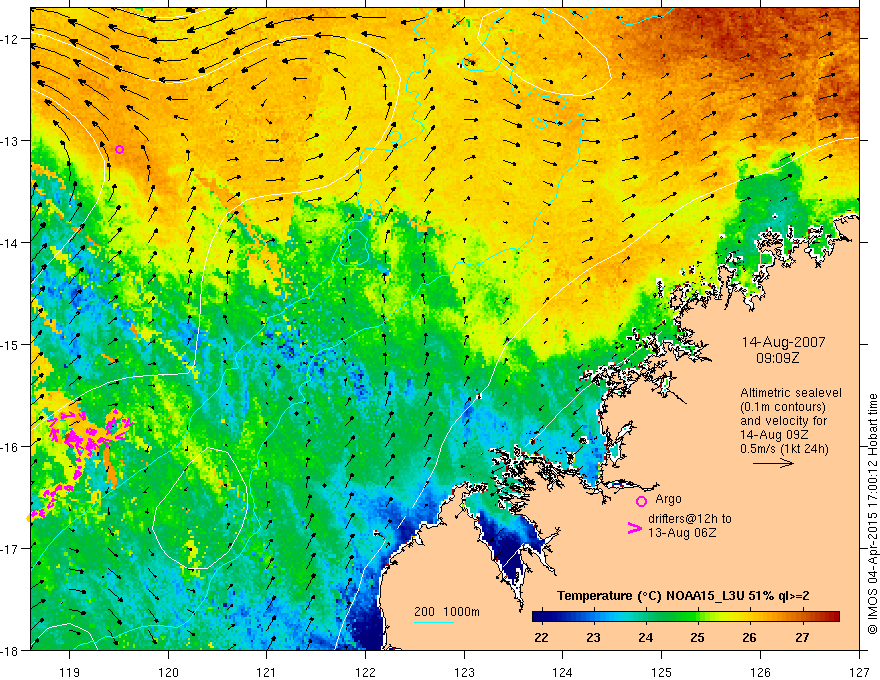880x680 pixels.
Task: Click the IMOS copyright timestamp text
Action: click(872, 513)
